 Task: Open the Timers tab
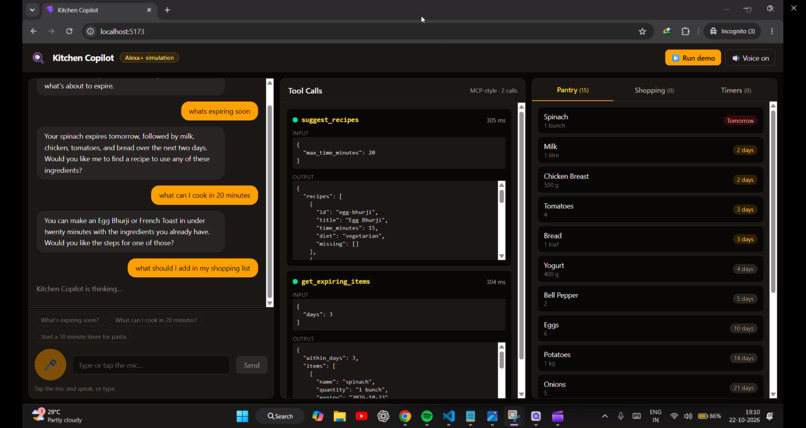coord(736,90)
